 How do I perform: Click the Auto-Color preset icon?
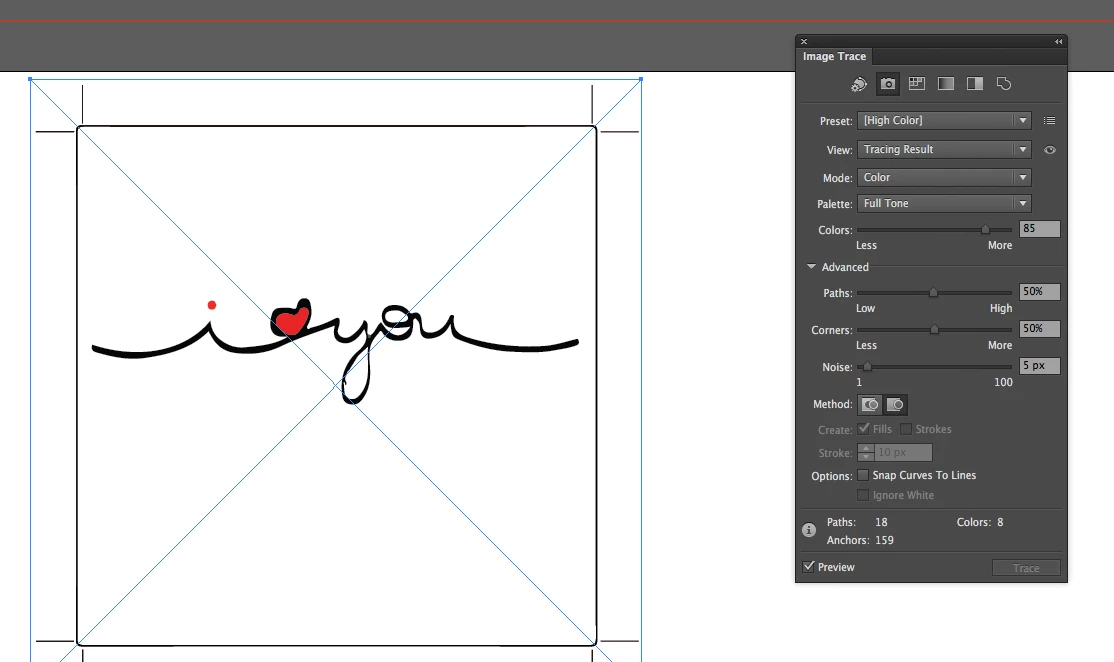(x=859, y=85)
